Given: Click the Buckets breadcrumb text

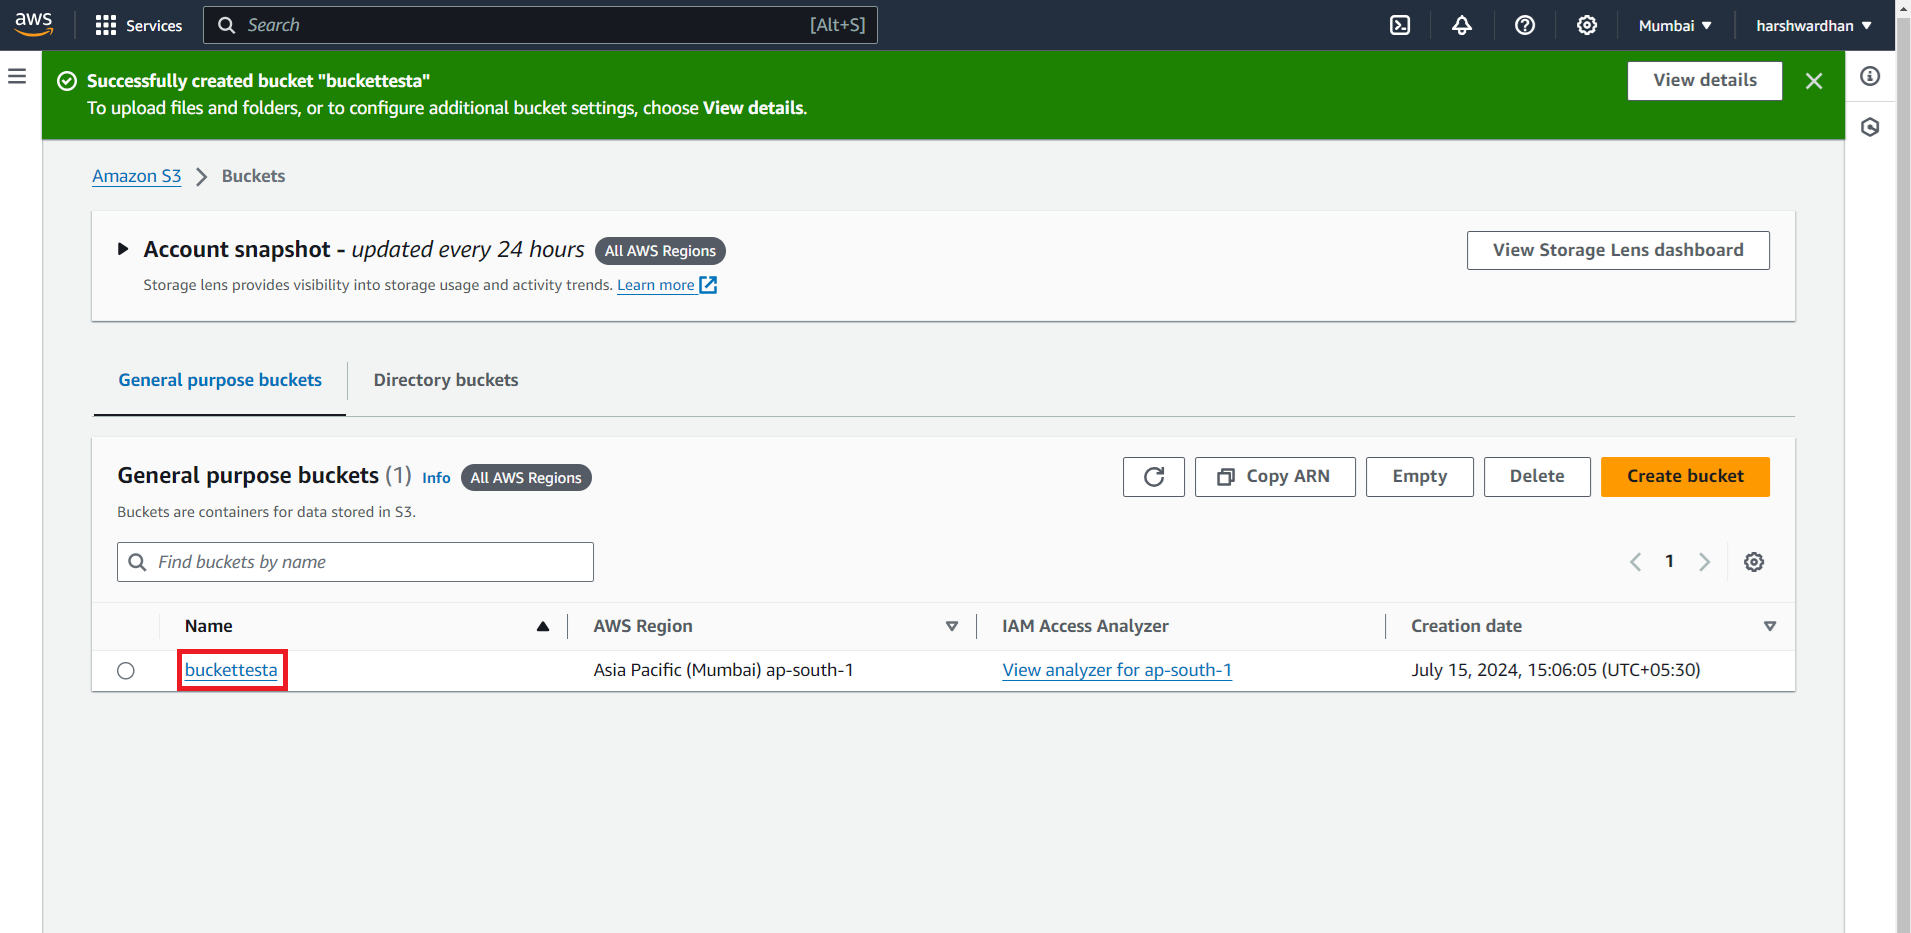Looking at the screenshot, I should click(253, 176).
